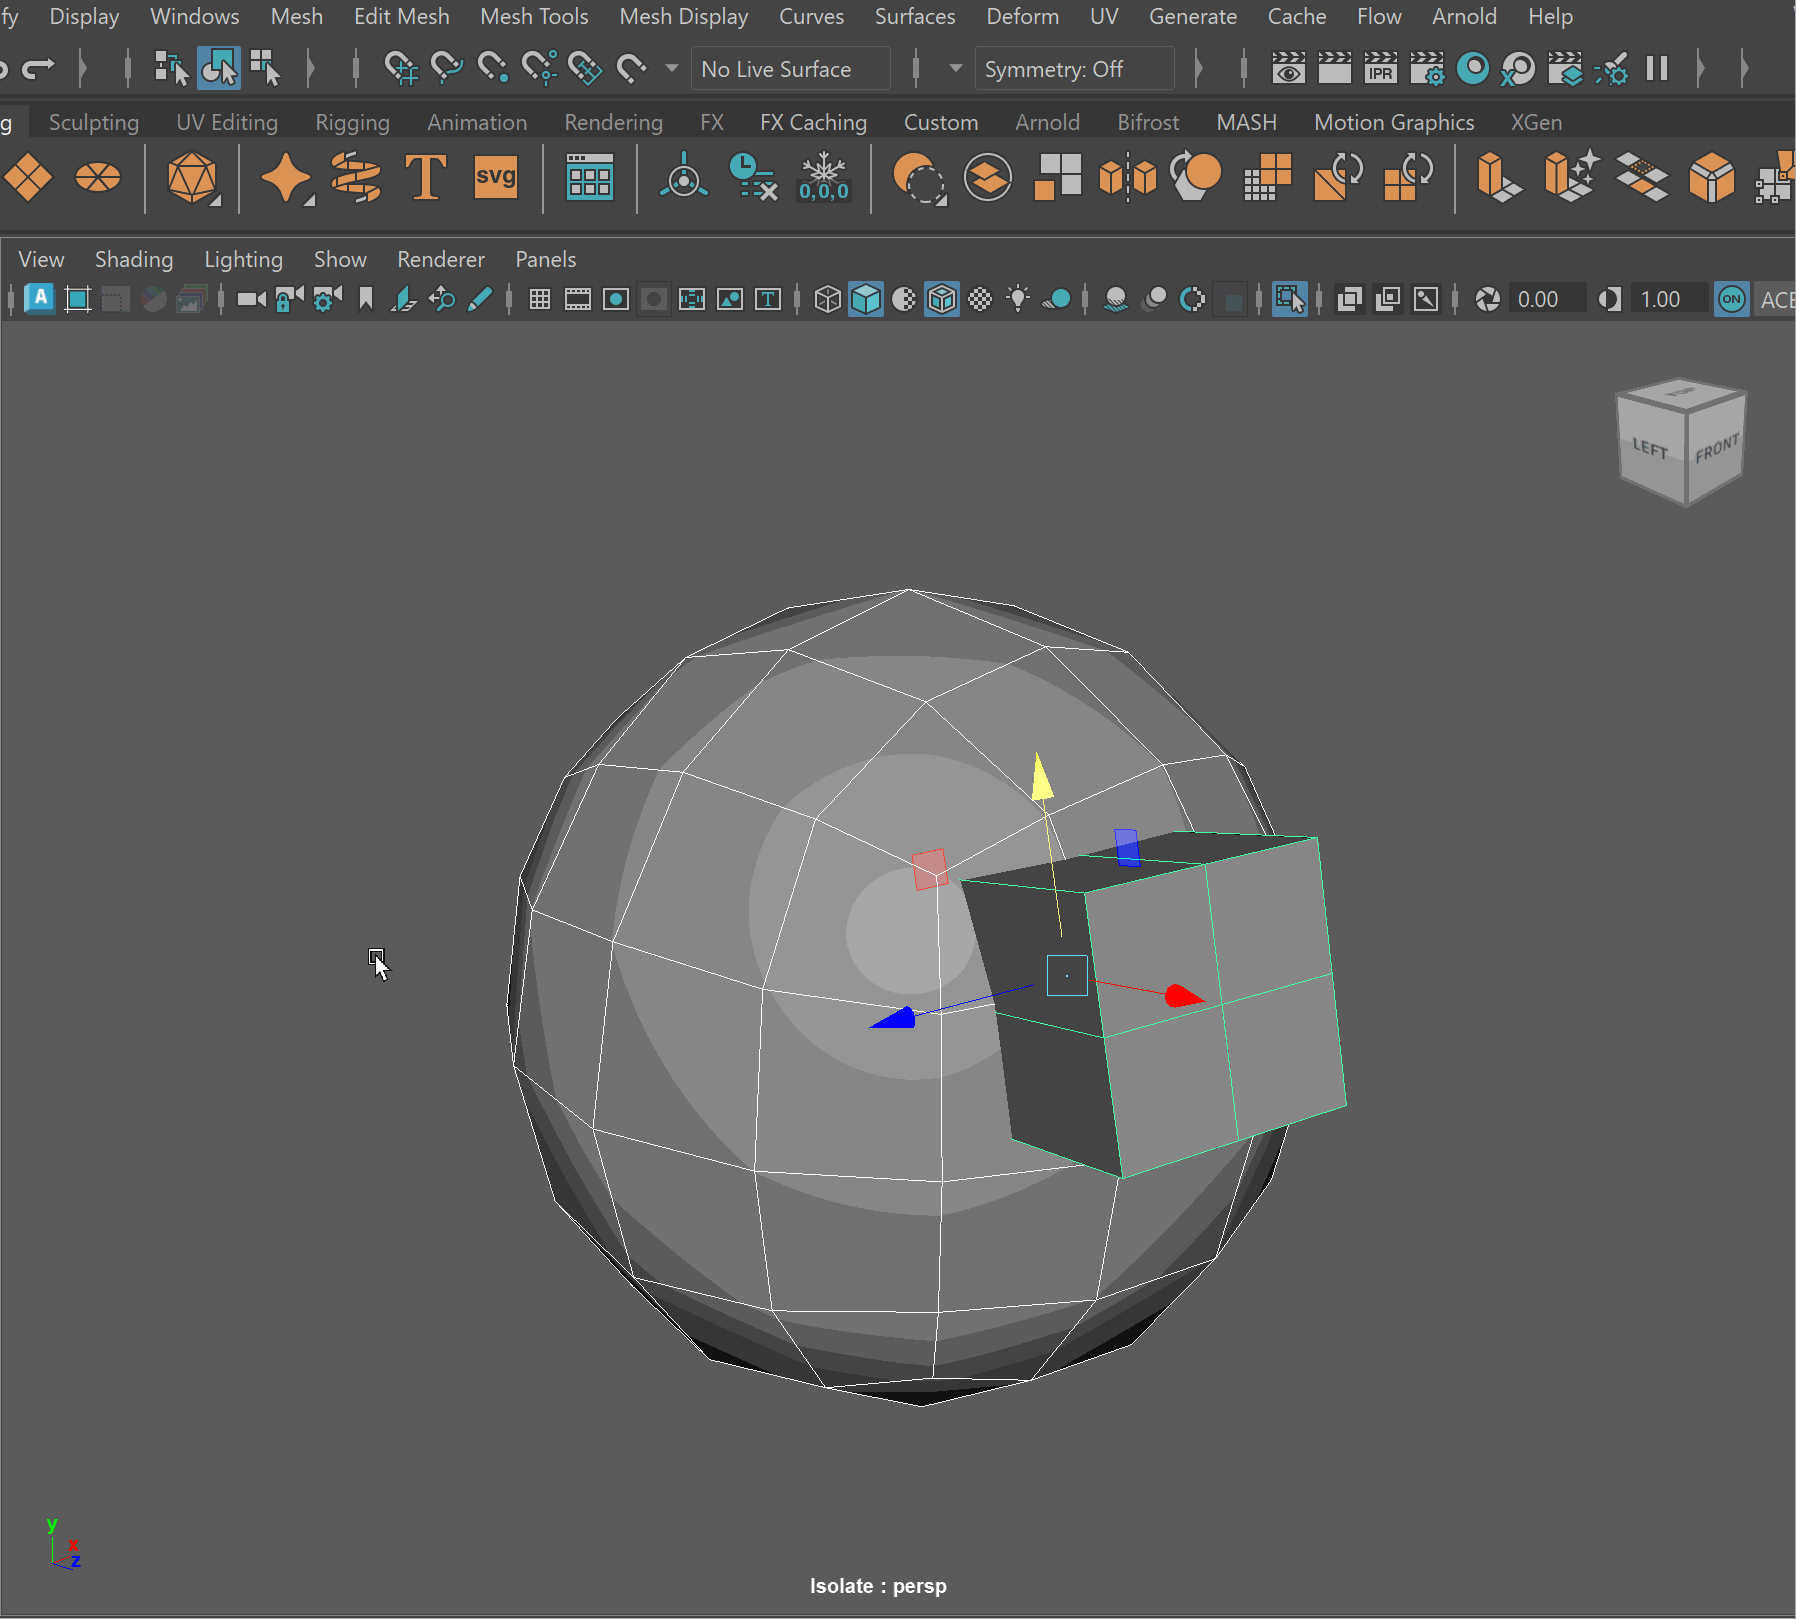The width and height of the screenshot is (1796, 1619).
Task: Toggle color management ON button
Action: coord(1731,299)
